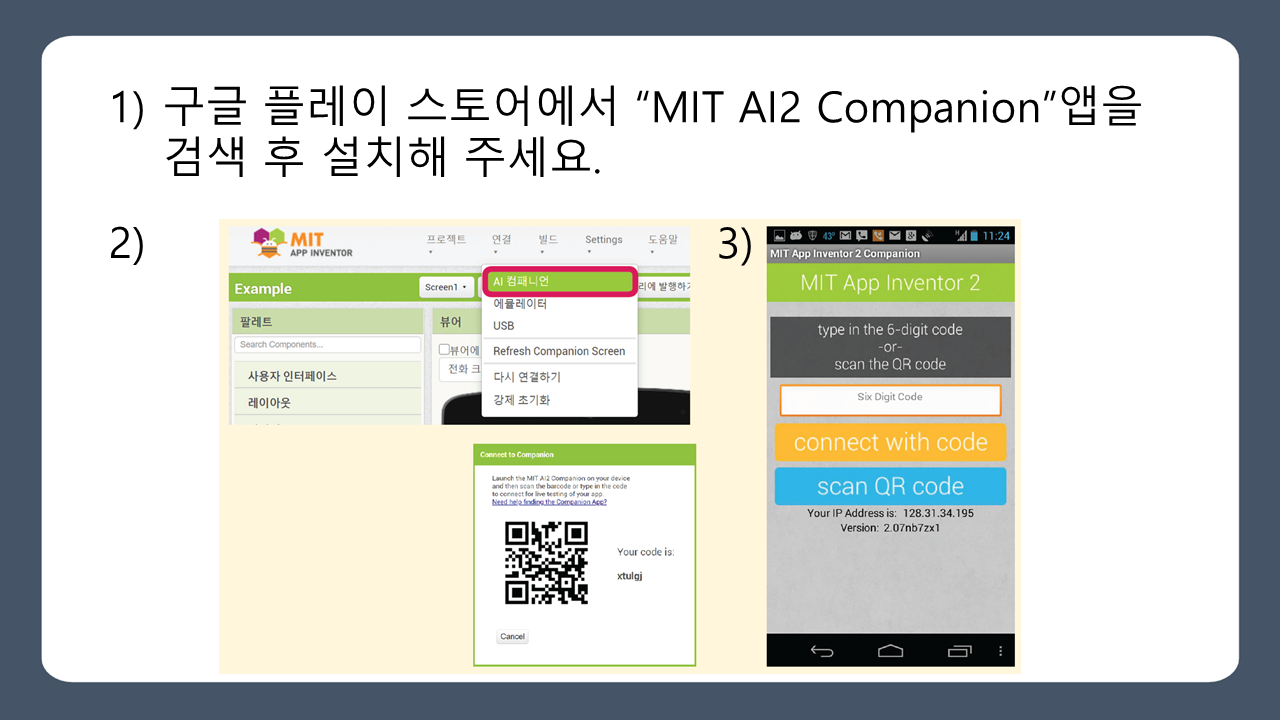Open the 연결 menu
The height and width of the screenshot is (720, 1280).
click(x=501, y=239)
